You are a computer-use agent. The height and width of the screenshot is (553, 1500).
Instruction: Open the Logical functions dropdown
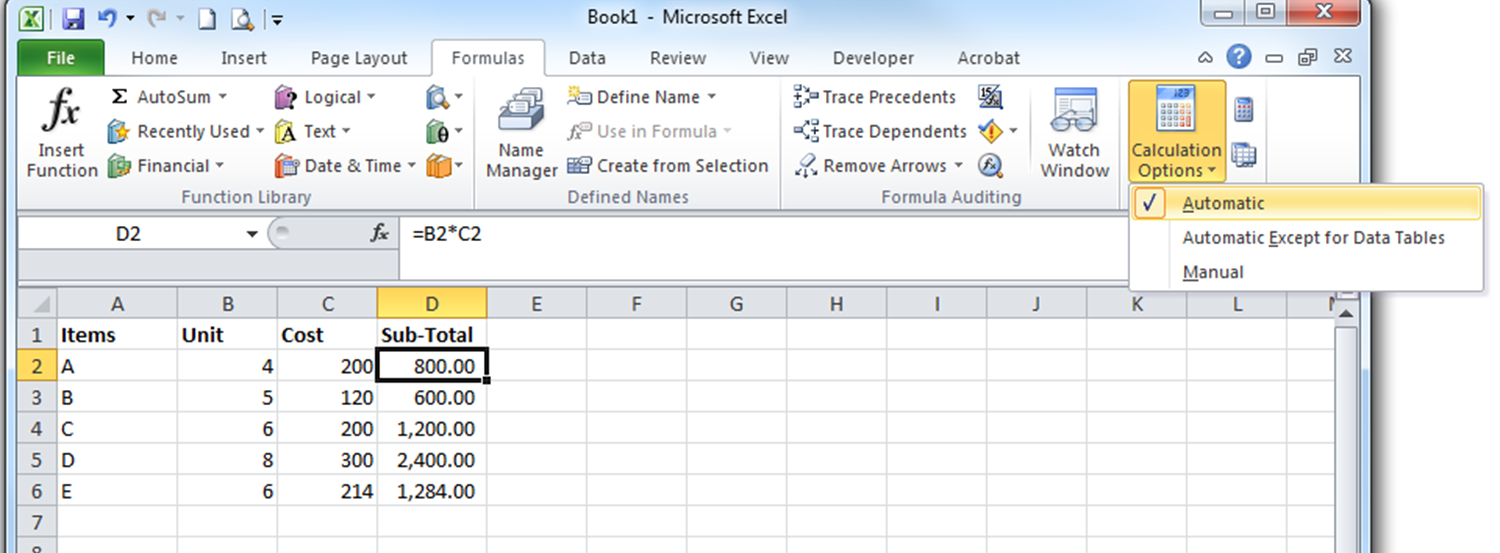click(x=370, y=97)
